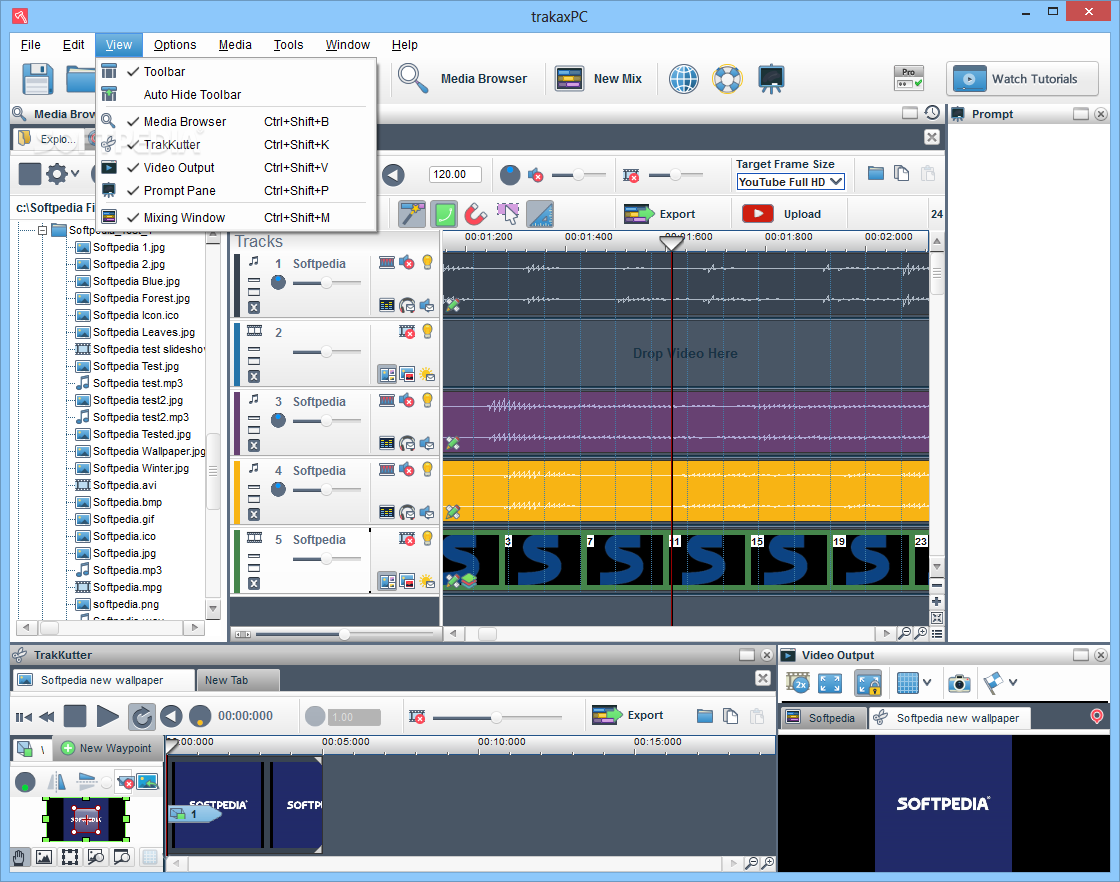Click the fullscreen arrows icon in Video Output
The width and height of the screenshot is (1120, 882).
[830, 683]
